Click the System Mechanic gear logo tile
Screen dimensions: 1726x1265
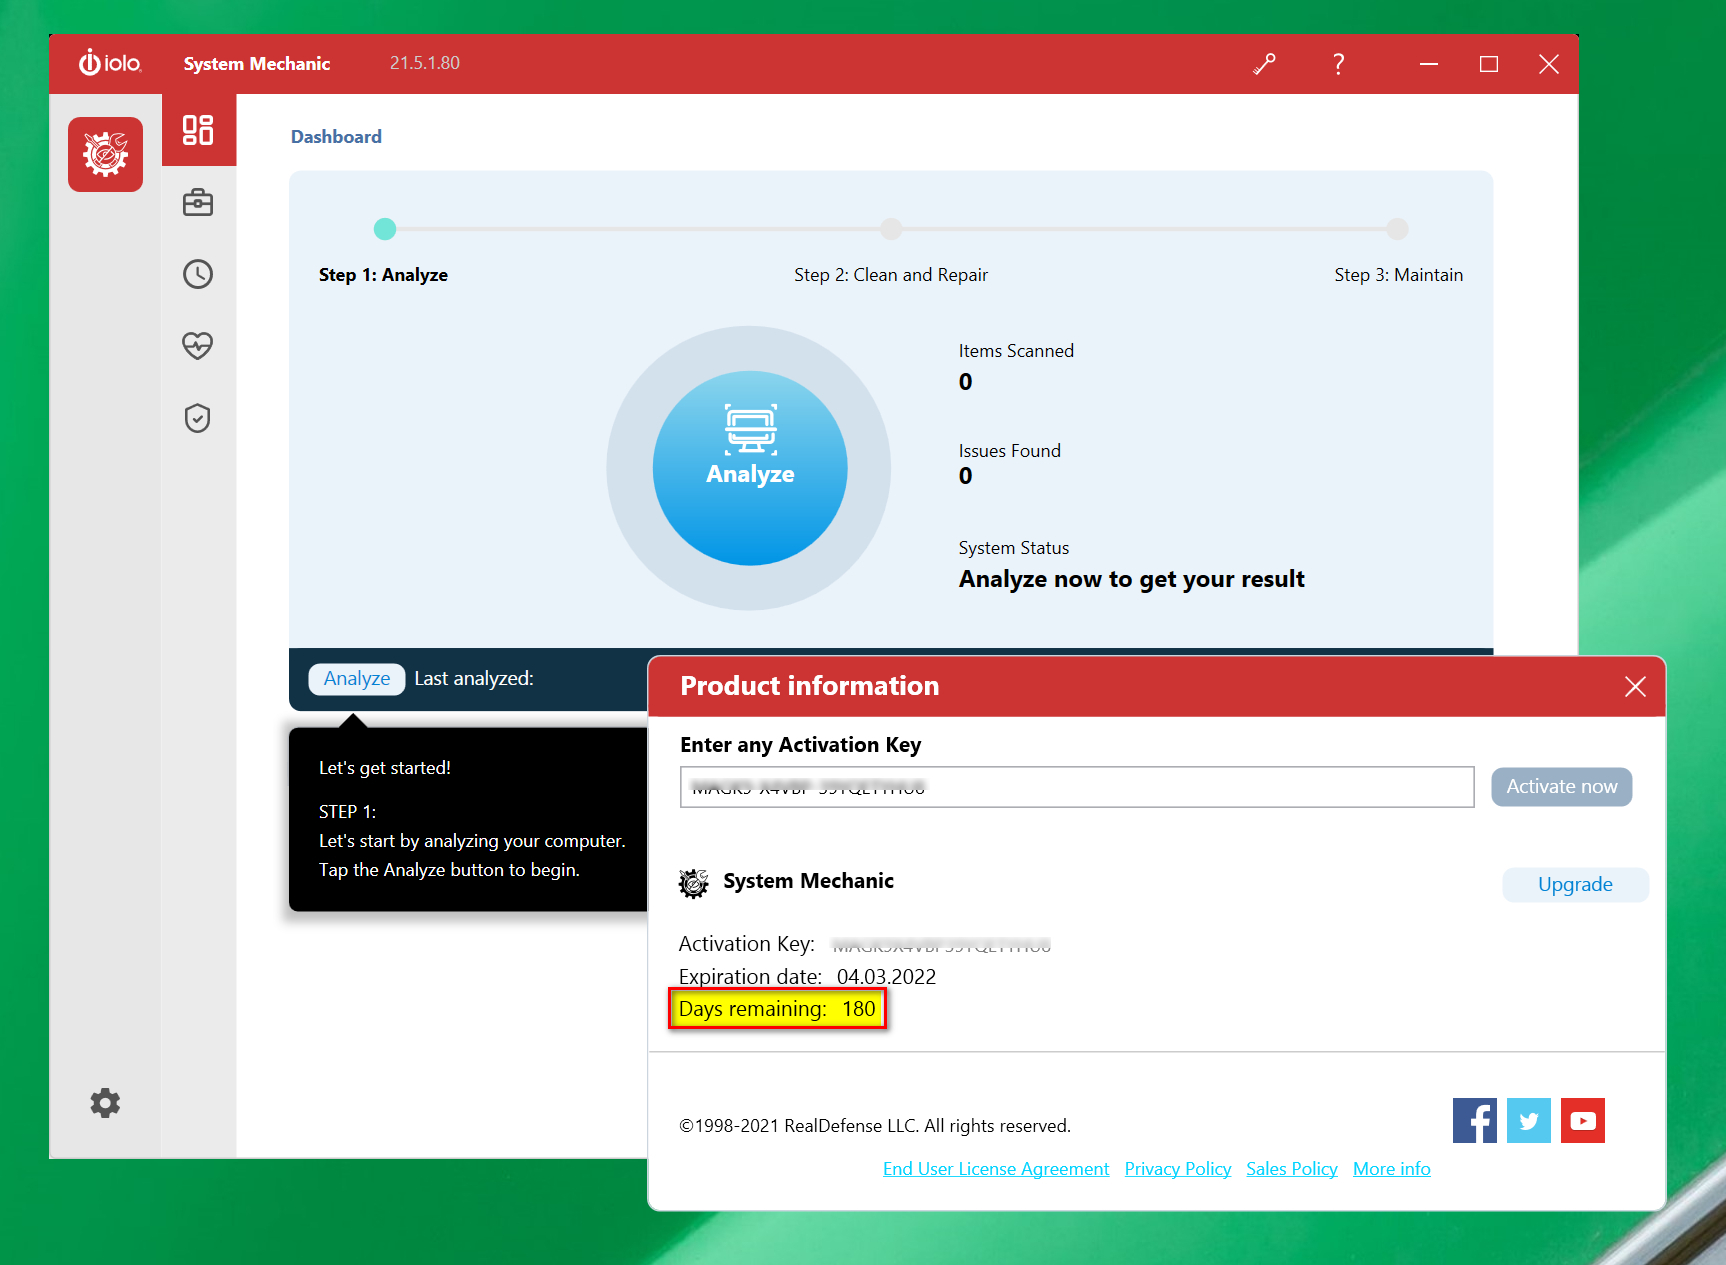[x=105, y=154]
